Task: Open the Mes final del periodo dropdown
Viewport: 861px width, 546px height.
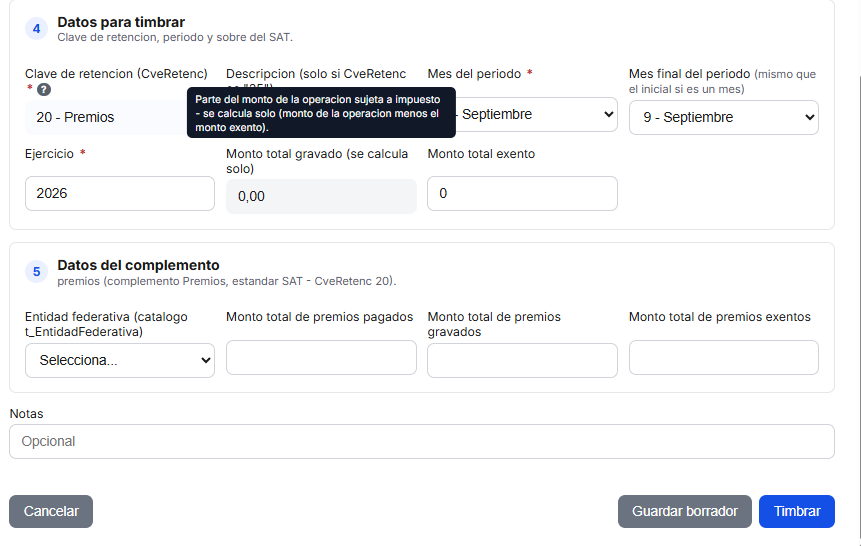Action: (x=724, y=117)
